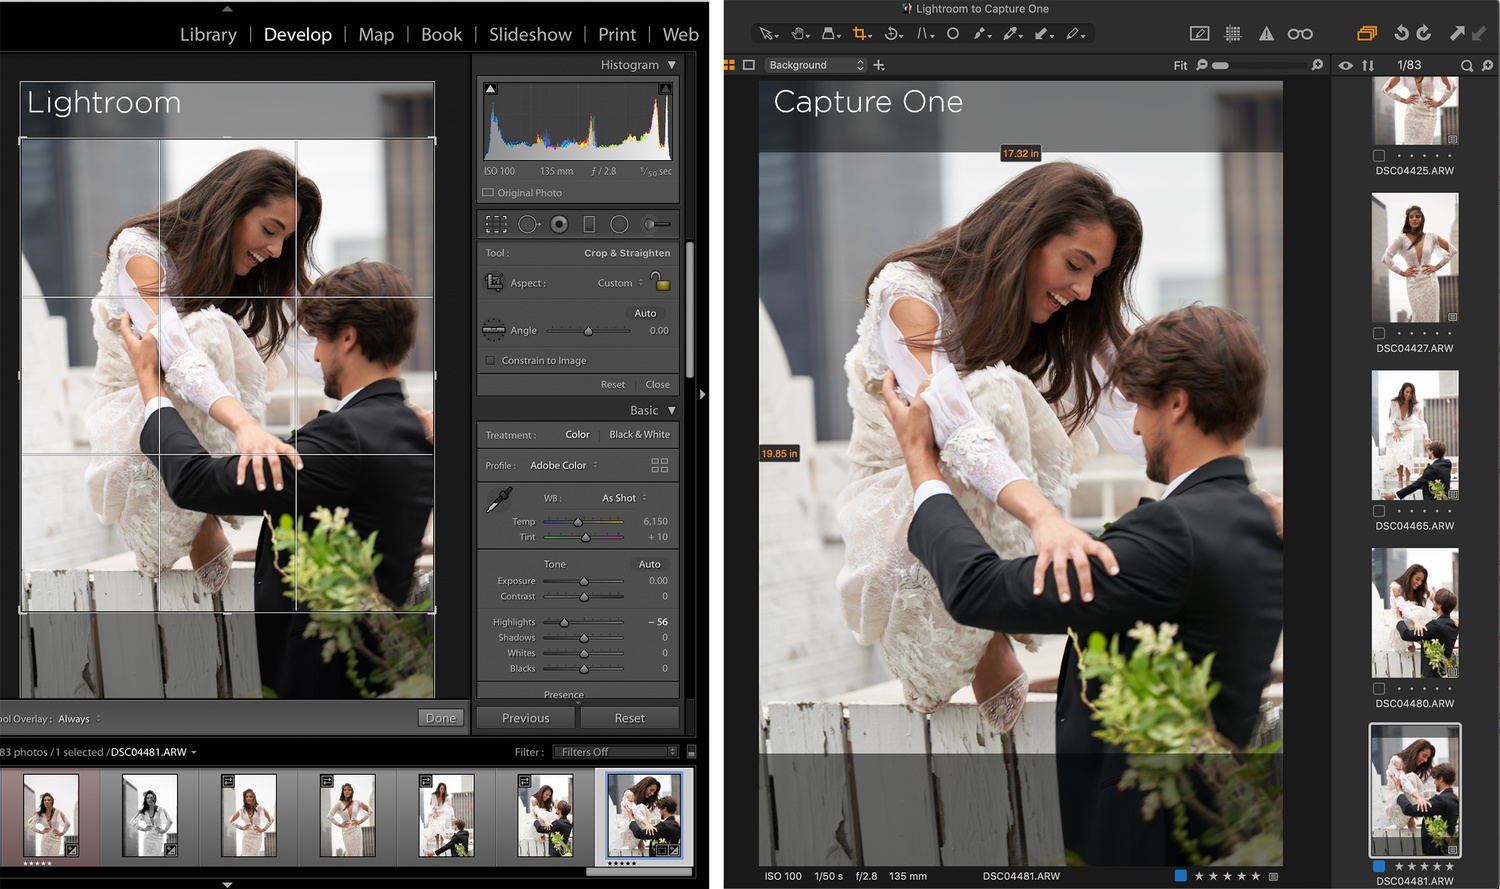1500x889 pixels.
Task: Click the Undo arrow in Capture One
Action: point(1401,33)
